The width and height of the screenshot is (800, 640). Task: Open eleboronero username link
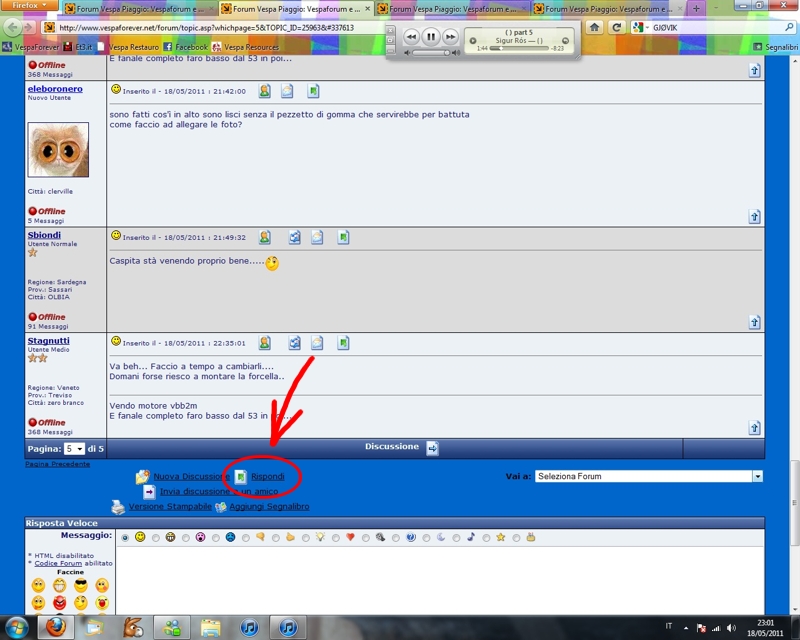coord(55,89)
